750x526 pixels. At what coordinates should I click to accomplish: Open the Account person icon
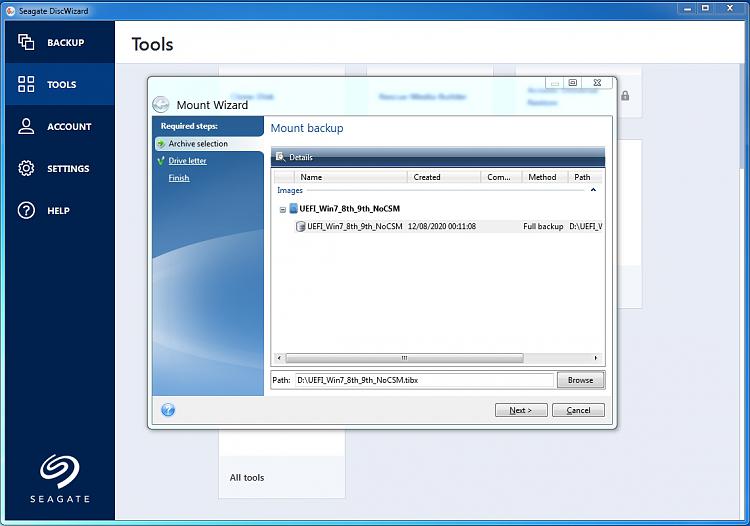pos(26,126)
